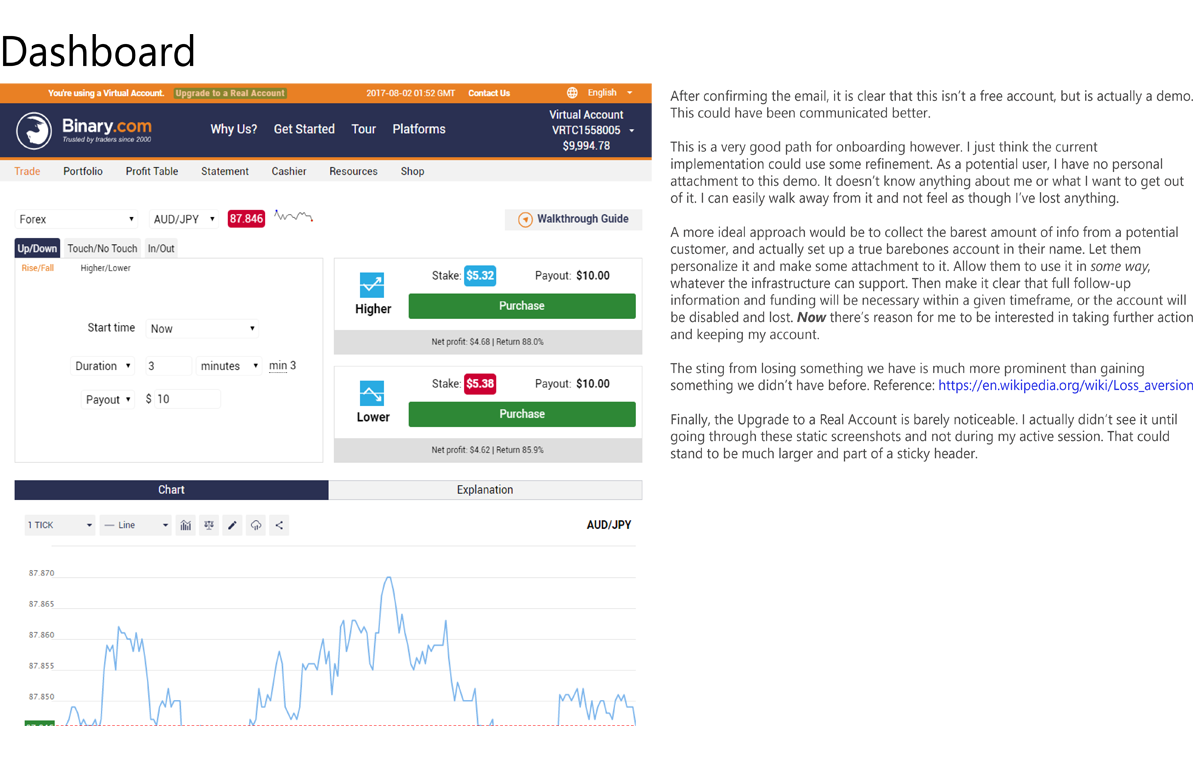
Task: Open the Line chart type dropdown
Action: [136, 525]
